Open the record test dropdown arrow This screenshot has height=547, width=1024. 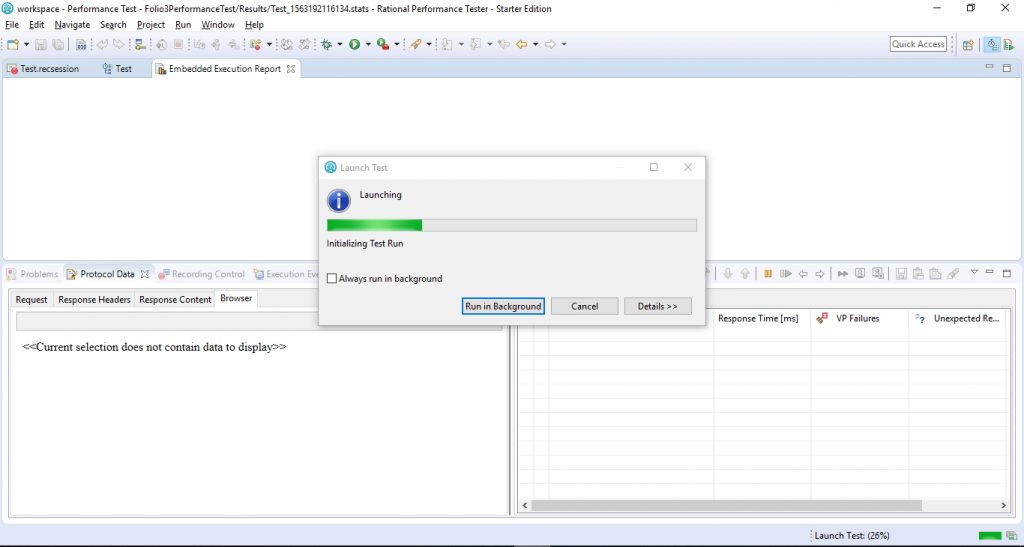[x=269, y=44]
